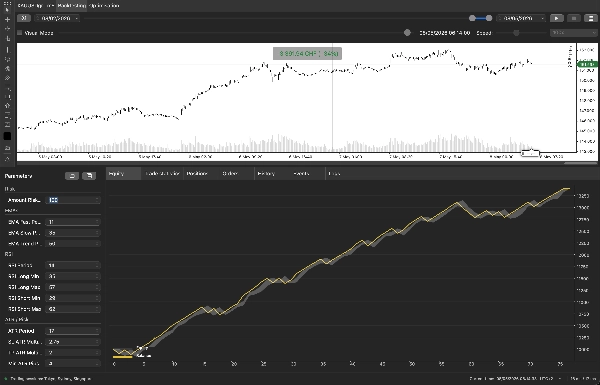The height and width of the screenshot is (385, 600).
Task: Open the Equity tab
Action: coord(123,174)
